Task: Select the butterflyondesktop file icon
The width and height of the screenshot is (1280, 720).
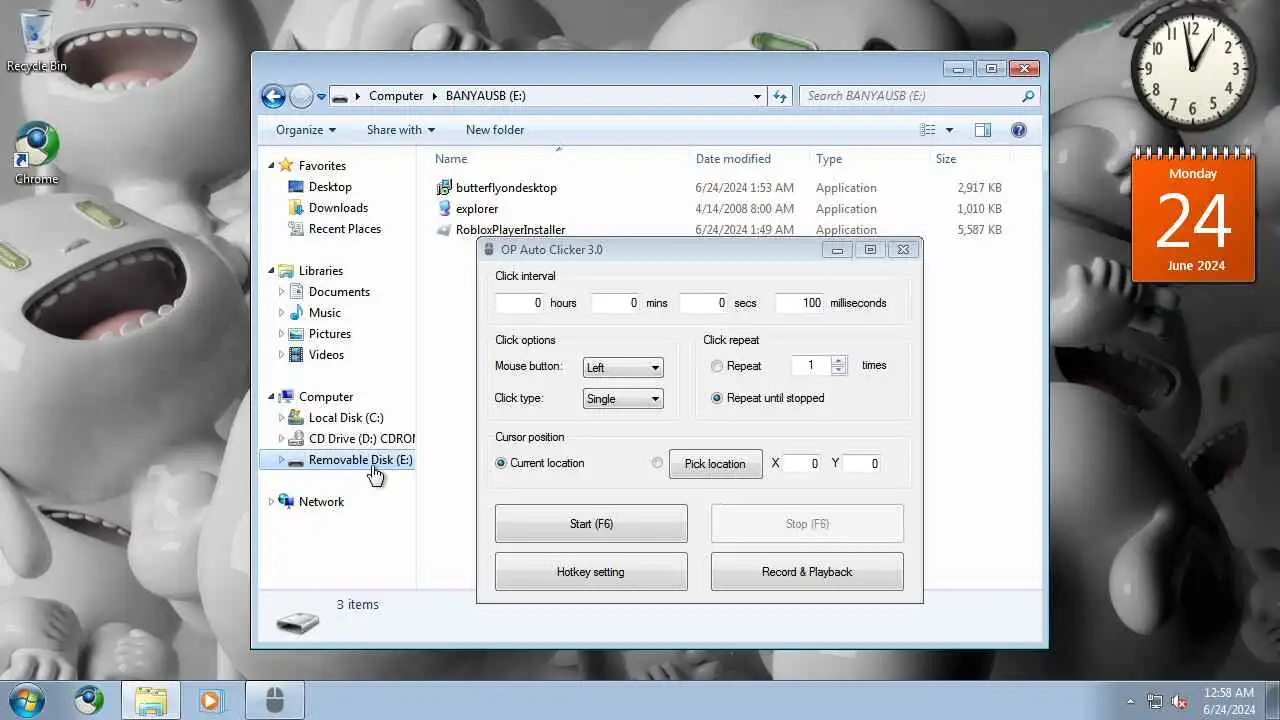Action: pos(445,187)
